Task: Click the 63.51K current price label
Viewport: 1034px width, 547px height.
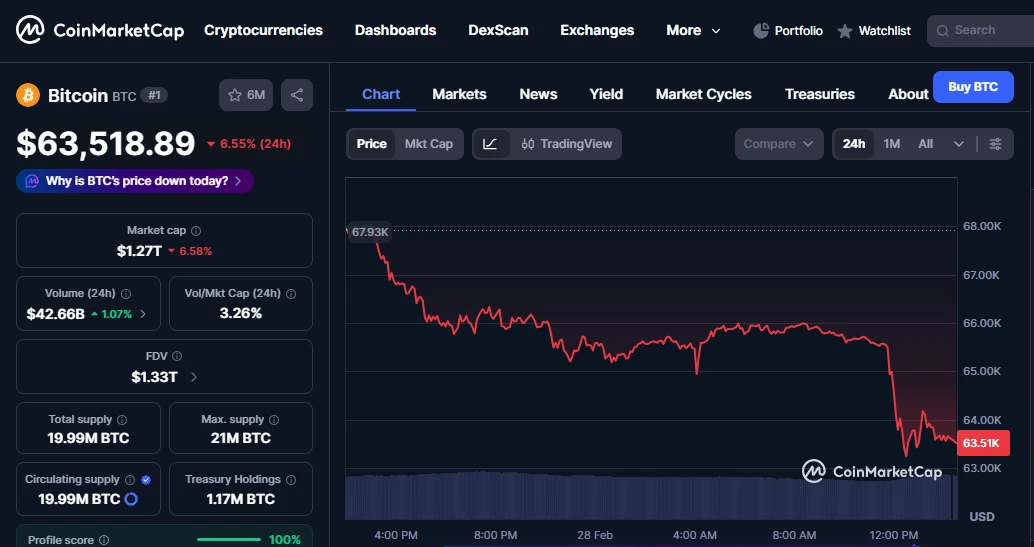Action: pyautogui.click(x=982, y=443)
